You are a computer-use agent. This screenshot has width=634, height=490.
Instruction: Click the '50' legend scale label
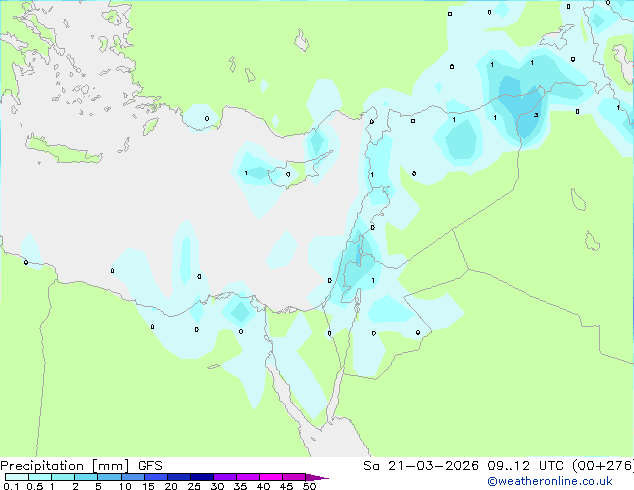coord(310,486)
